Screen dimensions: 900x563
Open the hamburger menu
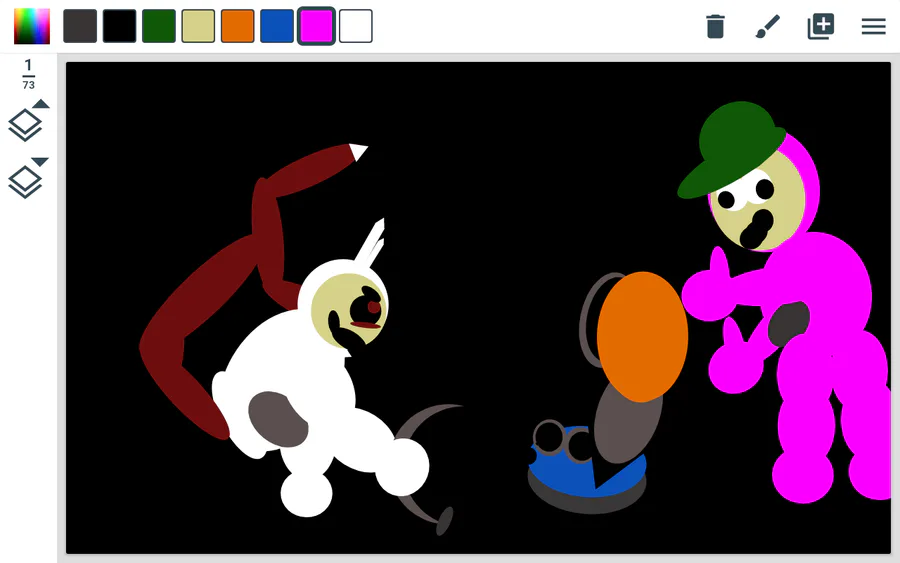click(874, 26)
